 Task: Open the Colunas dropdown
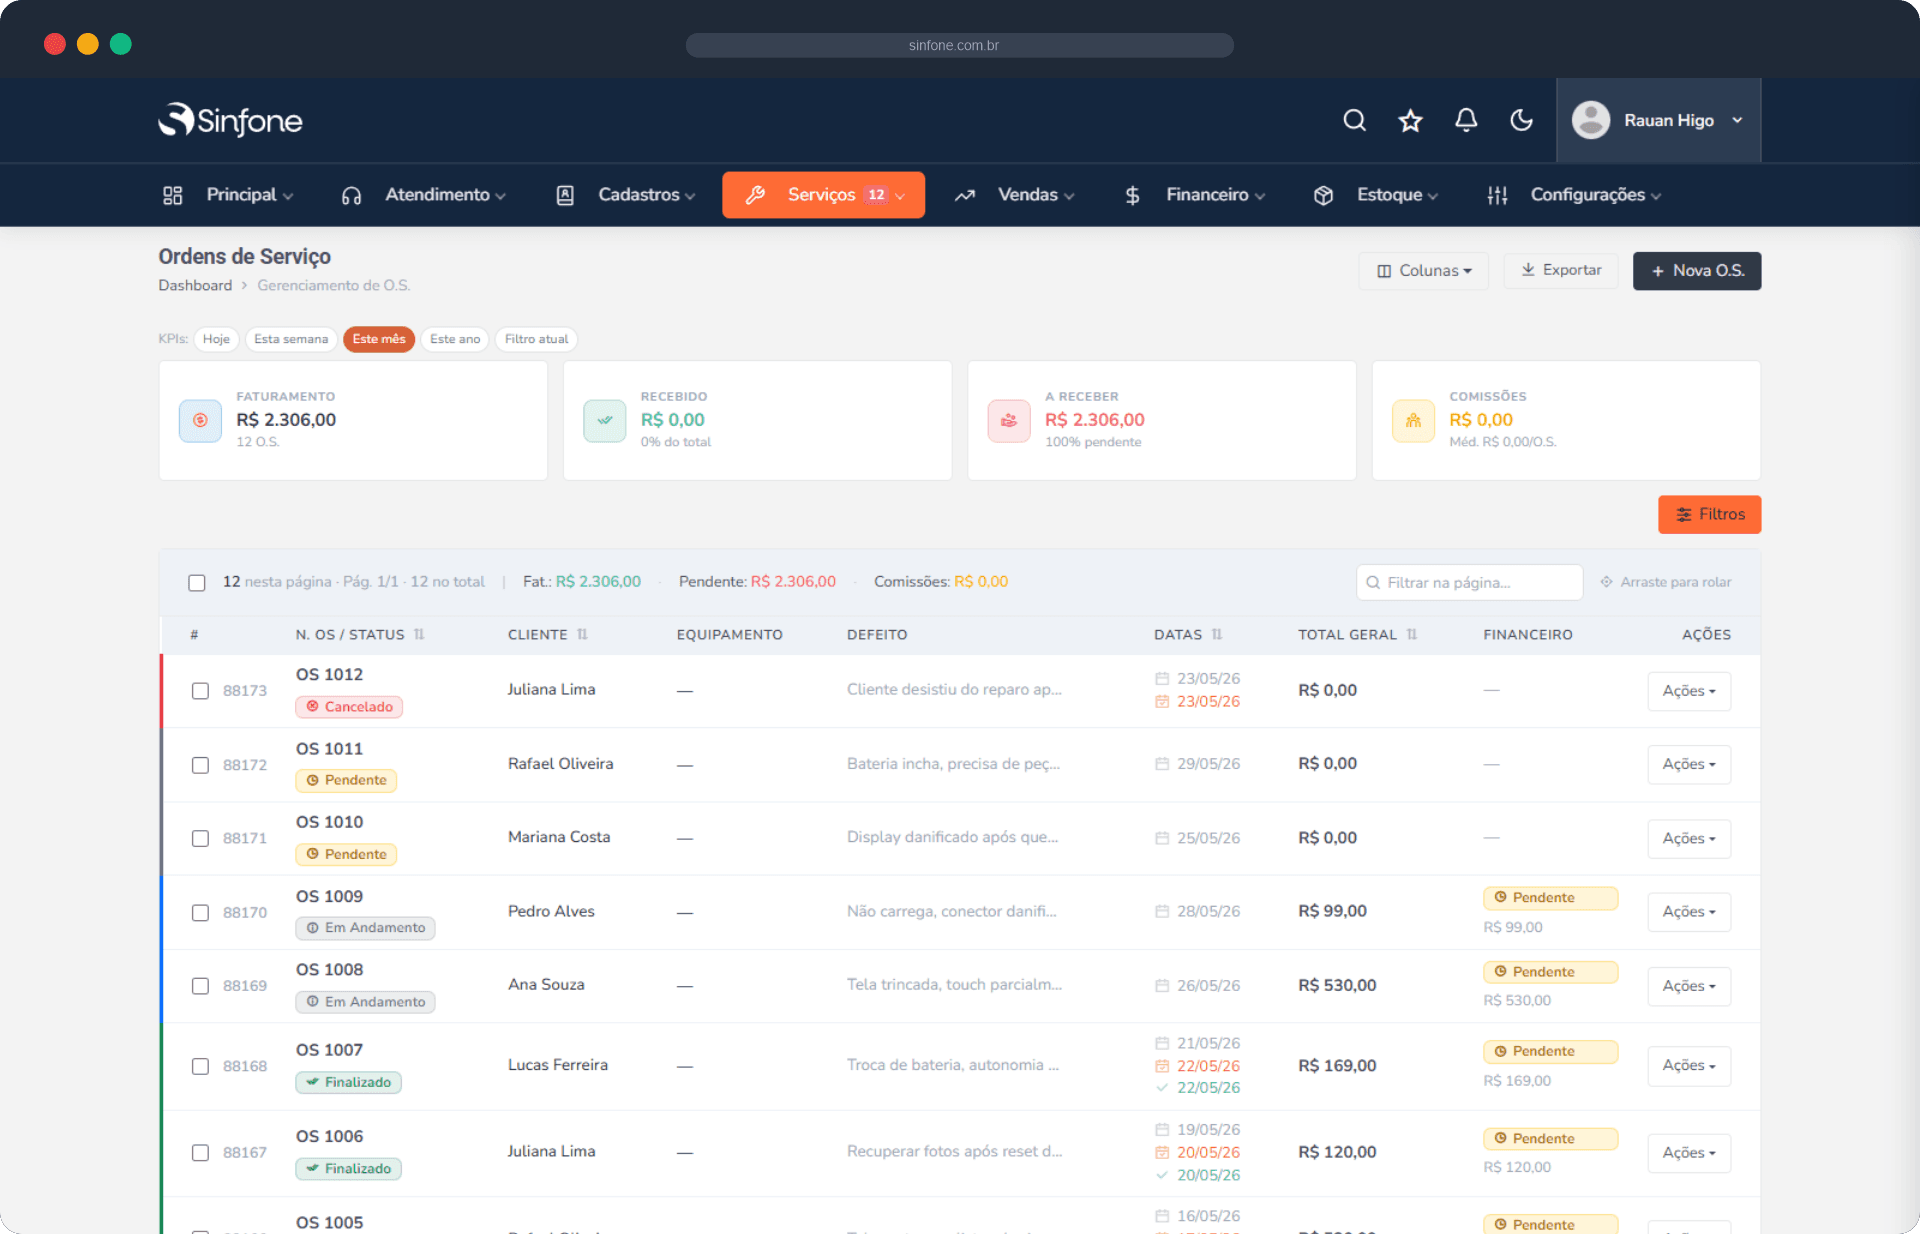pyautogui.click(x=1423, y=271)
